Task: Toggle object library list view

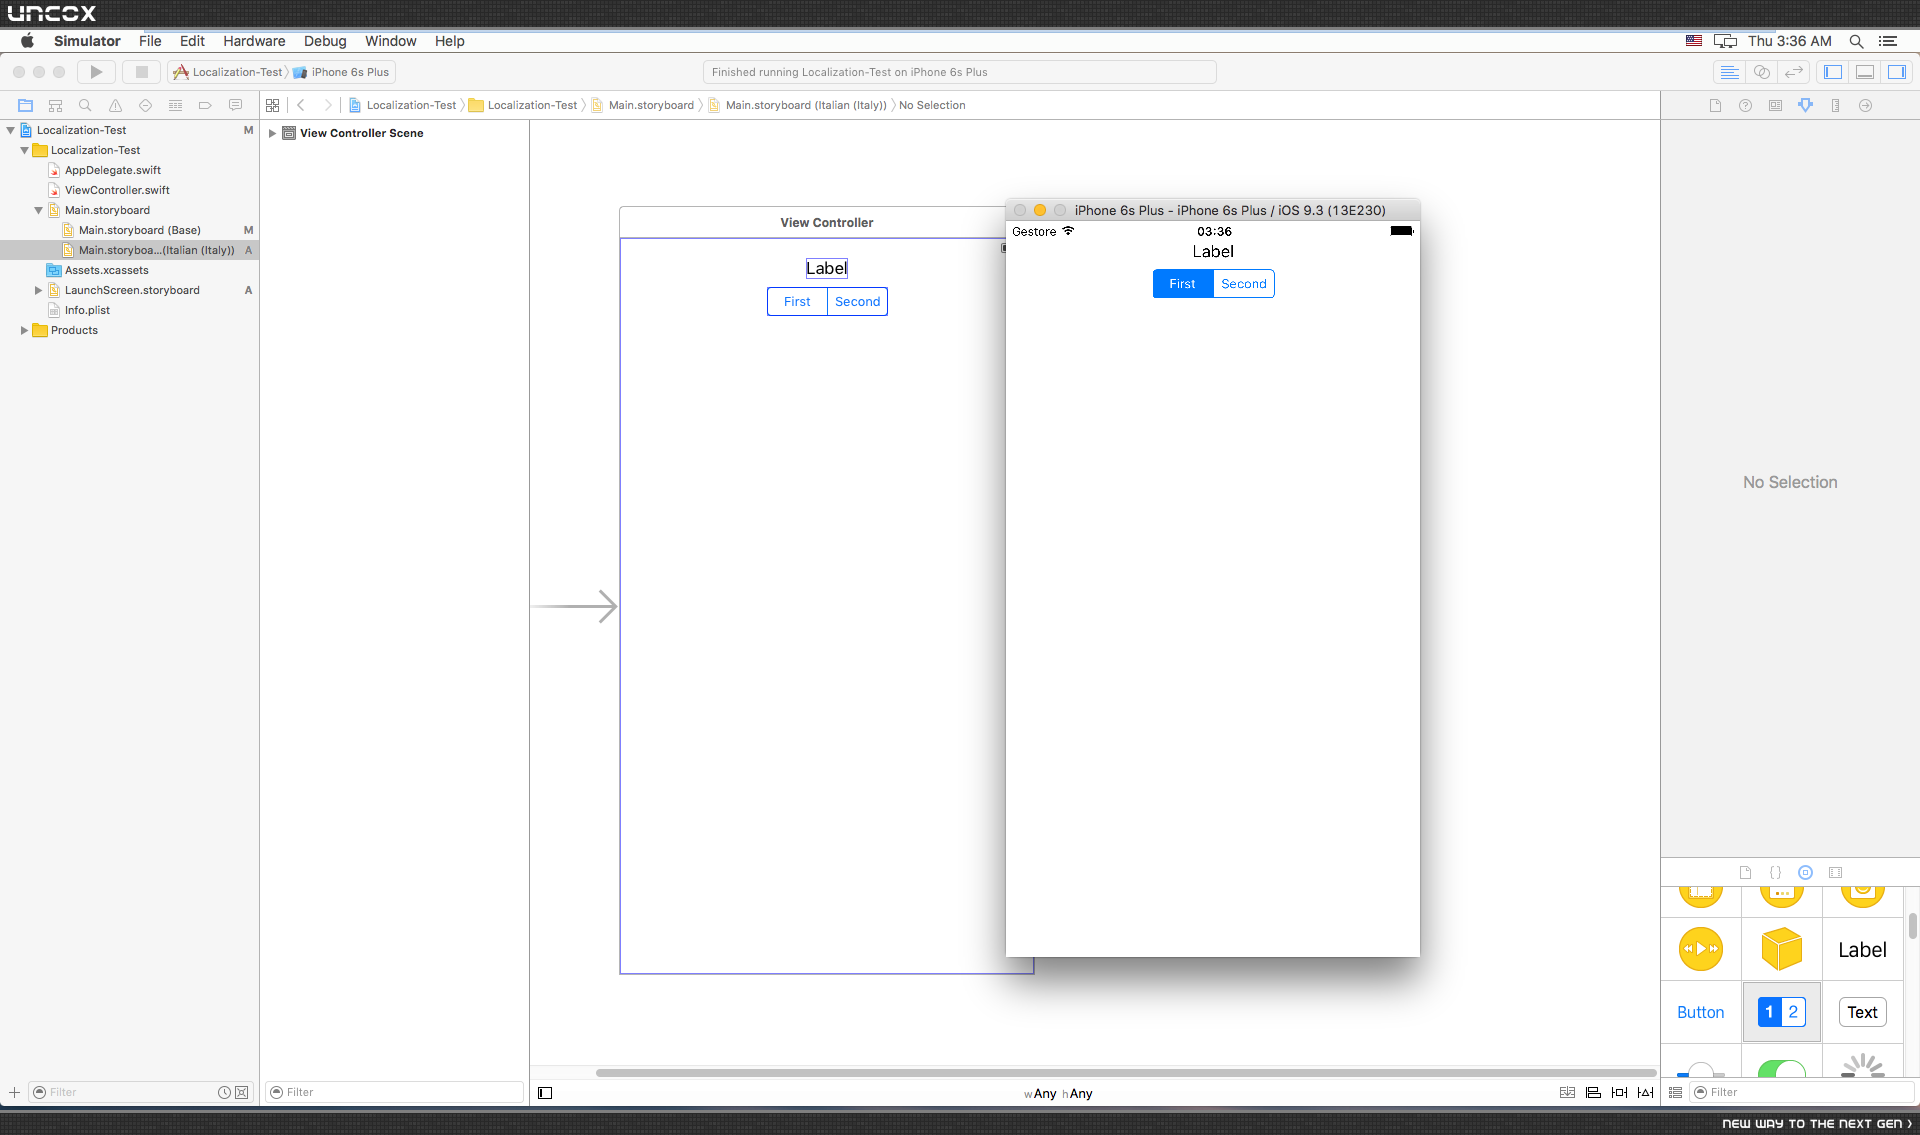Action: click(x=1676, y=1092)
